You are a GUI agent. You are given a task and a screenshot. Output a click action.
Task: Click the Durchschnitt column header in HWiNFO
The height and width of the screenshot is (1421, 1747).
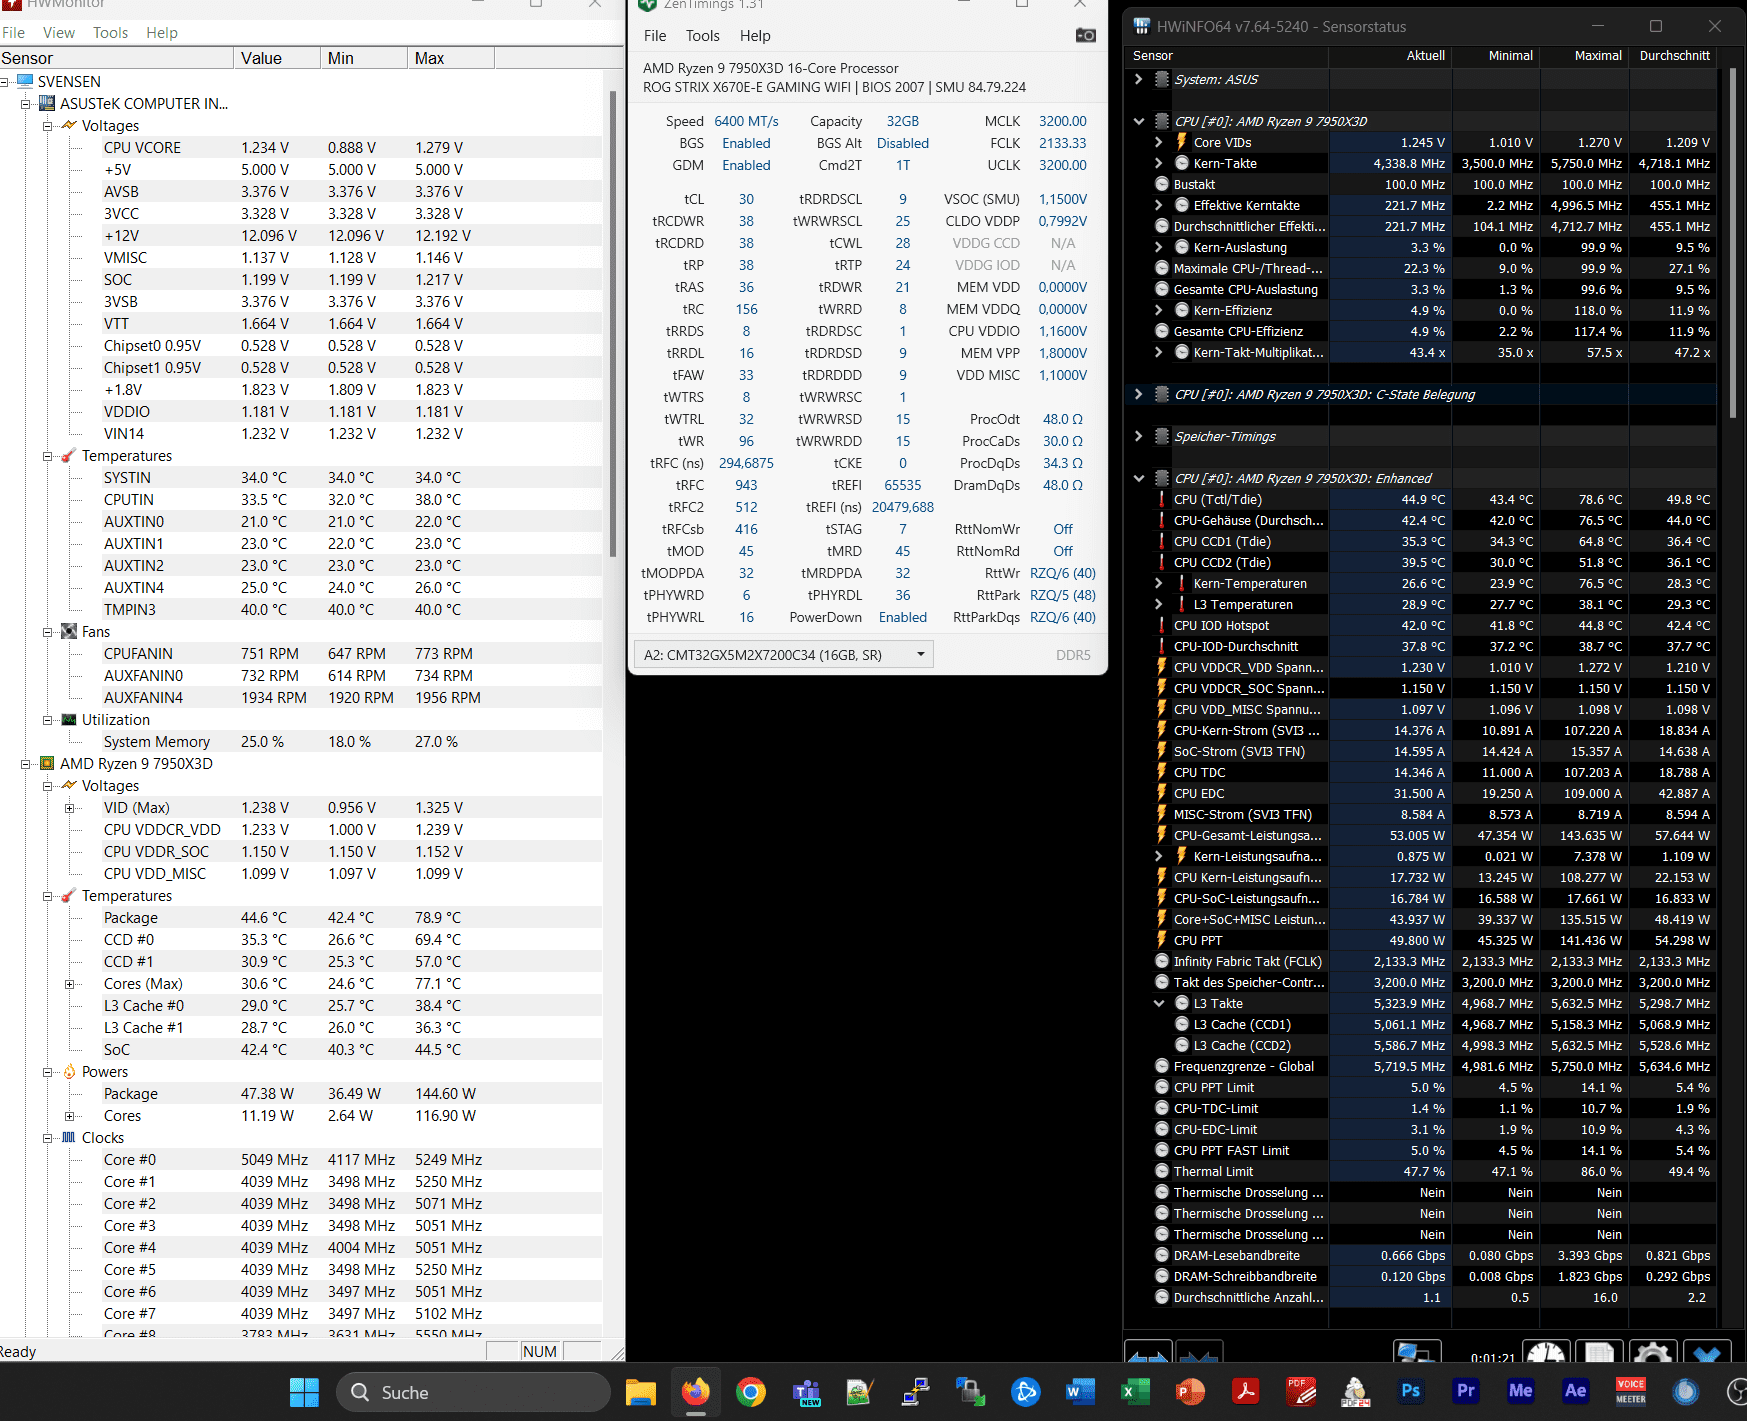click(x=1675, y=56)
